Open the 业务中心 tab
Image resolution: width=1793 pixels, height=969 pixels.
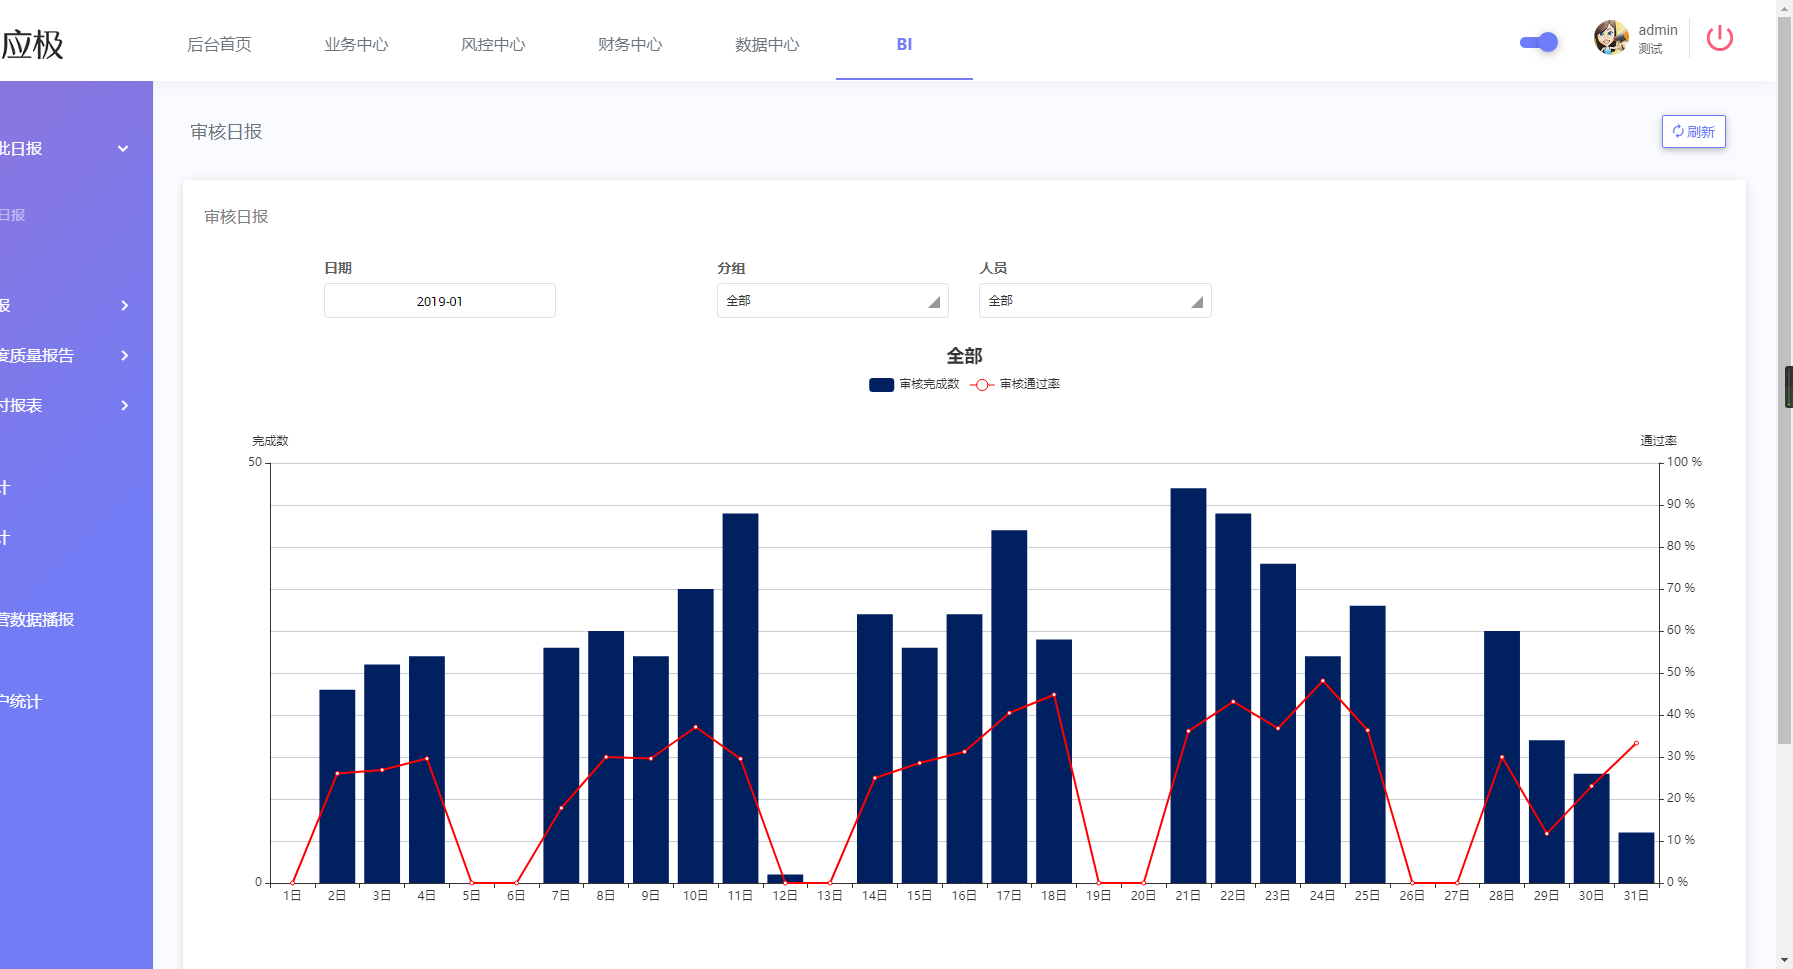[x=356, y=44]
